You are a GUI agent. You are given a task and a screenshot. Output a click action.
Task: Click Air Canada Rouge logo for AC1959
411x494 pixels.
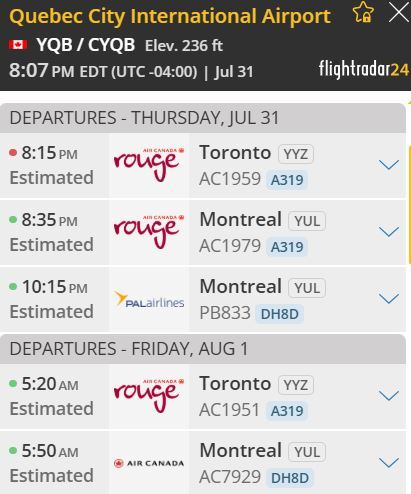click(149, 165)
